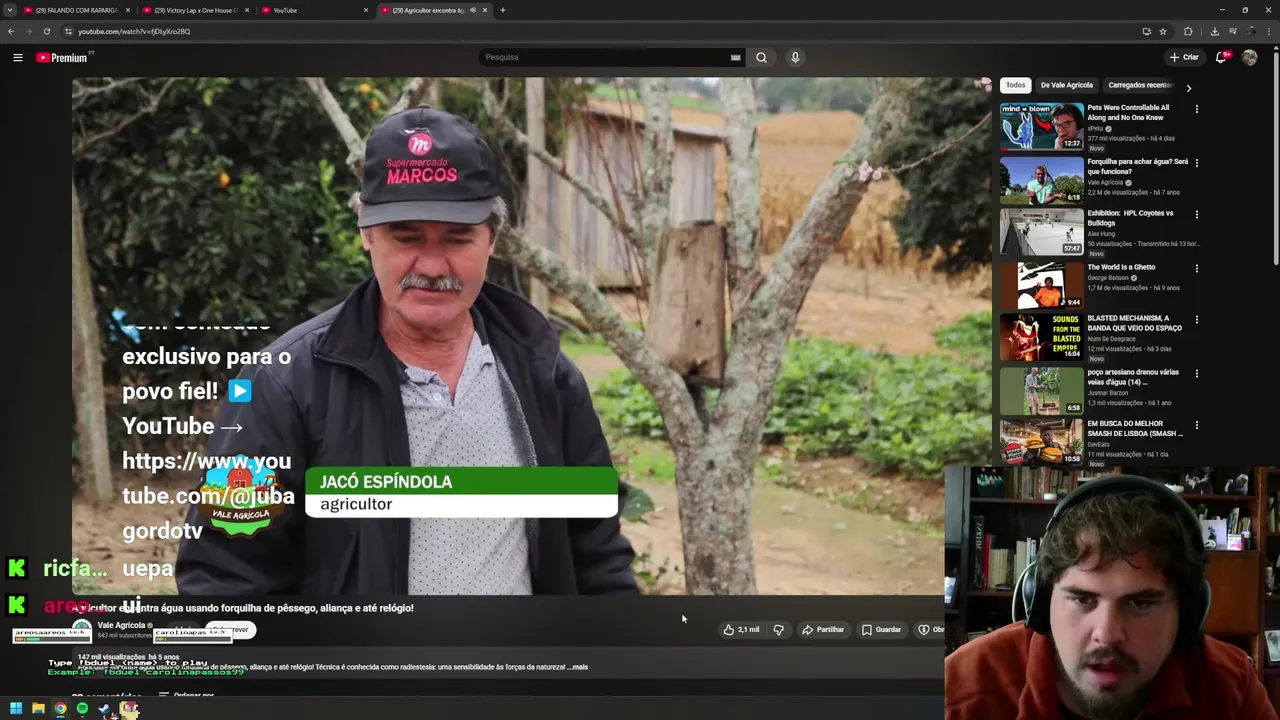Open the YouTube hamburger guide menu
Viewport: 1280px width, 720px height.
(17, 57)
